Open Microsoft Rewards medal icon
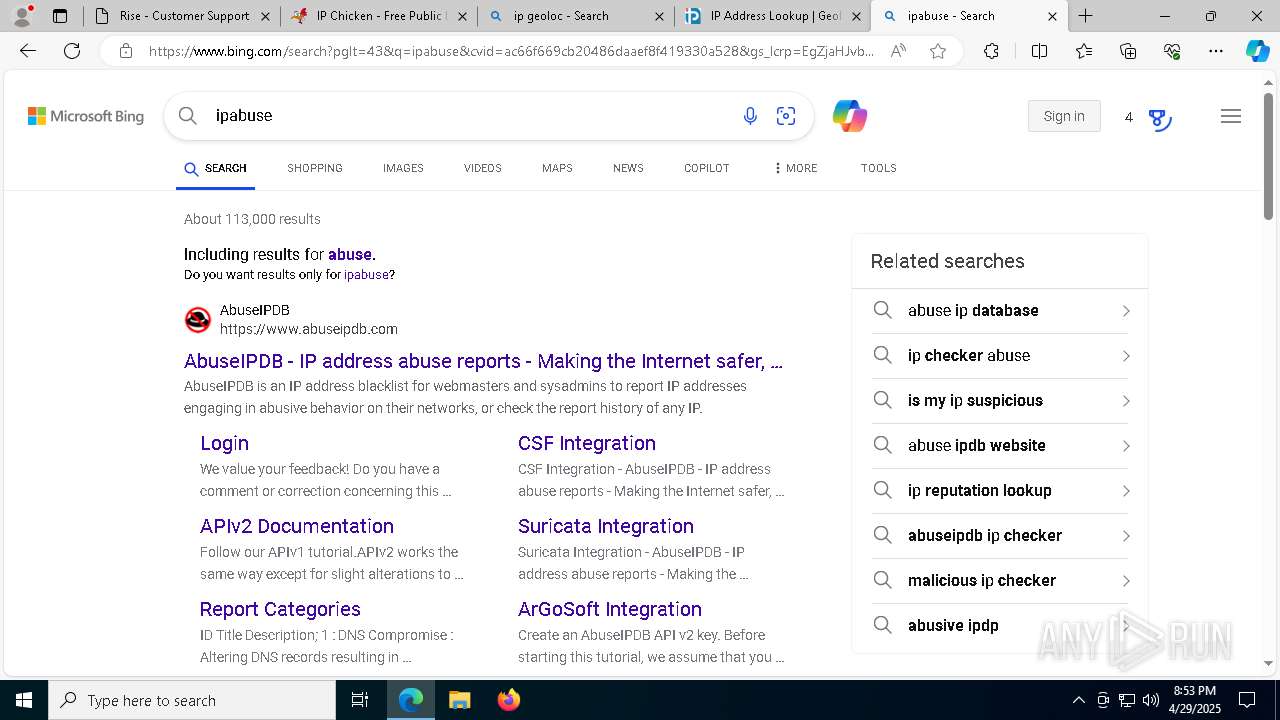 (1159, 119)
